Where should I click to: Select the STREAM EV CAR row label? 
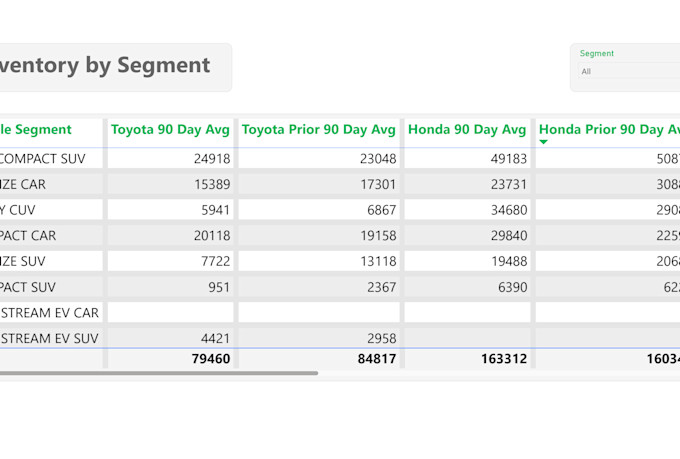coord(50,313)
